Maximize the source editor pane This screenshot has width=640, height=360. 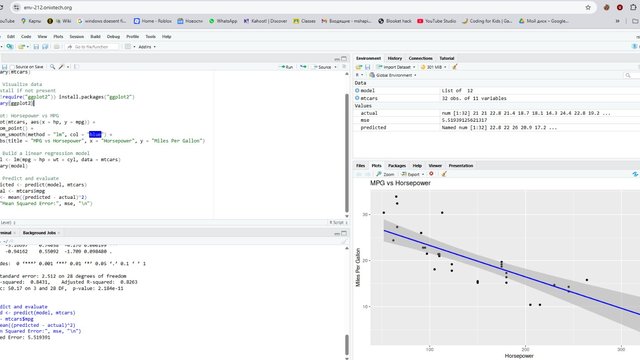344,59
